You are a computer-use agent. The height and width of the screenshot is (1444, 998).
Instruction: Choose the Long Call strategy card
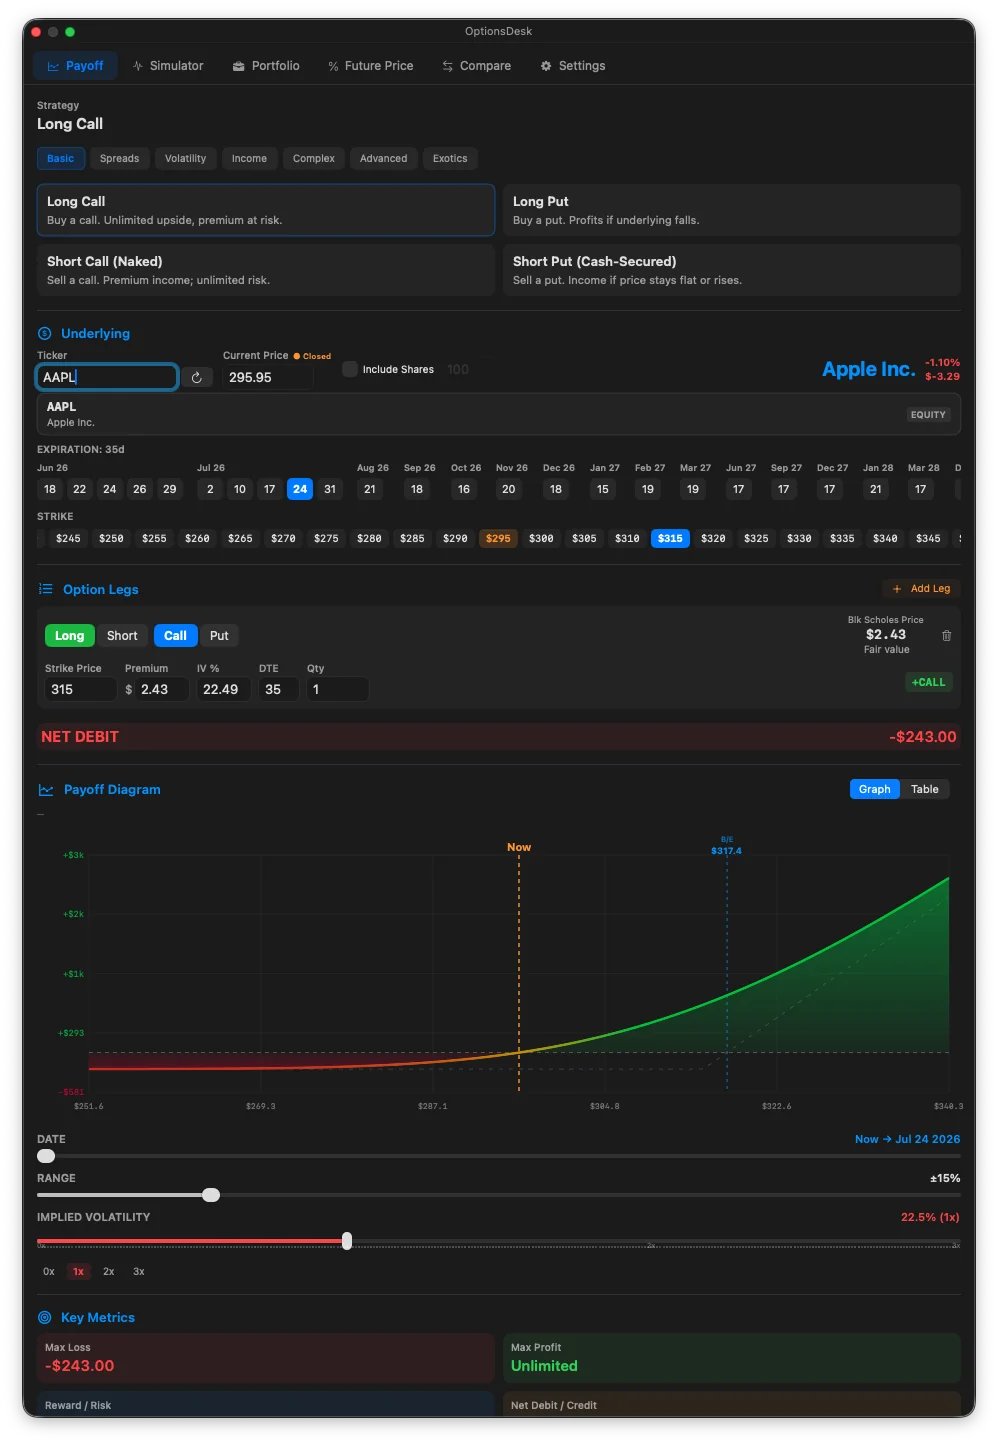(266, 210)
